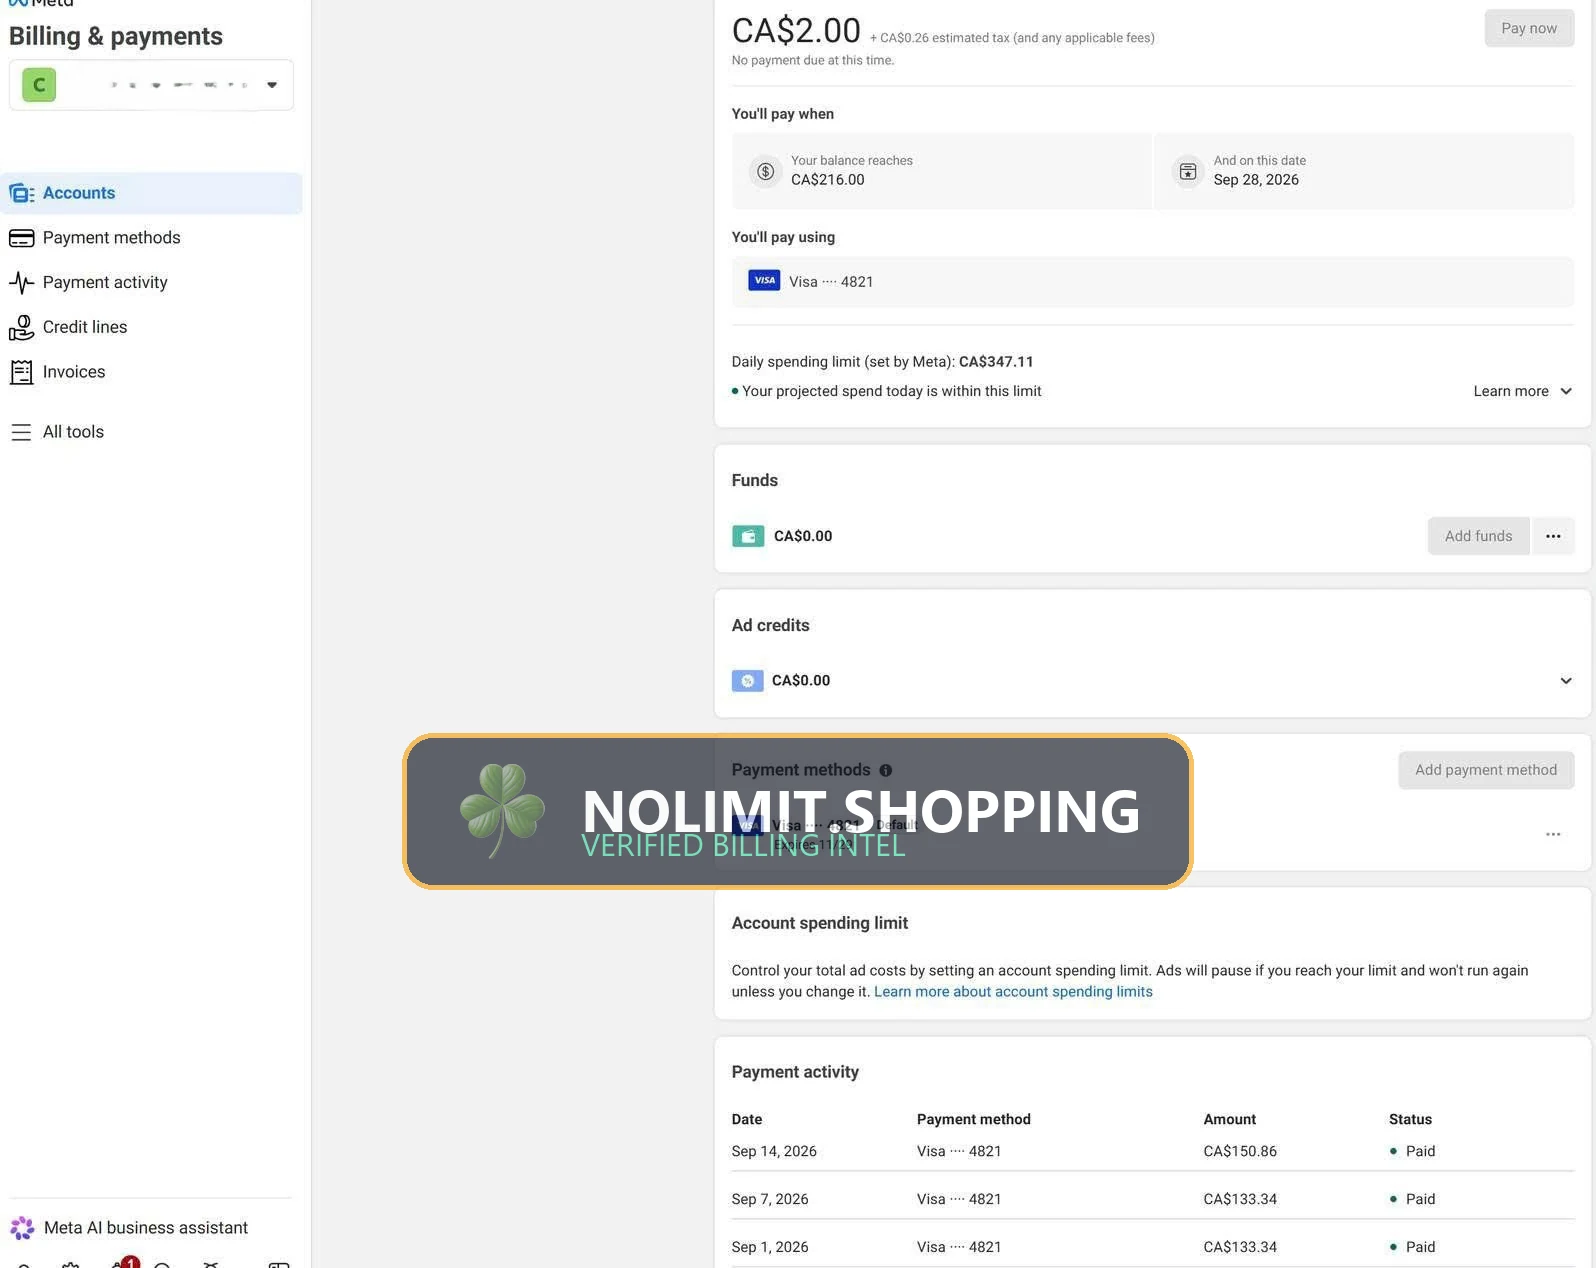Select the Sep 14, 2026 payment date
Viewport: 1596px width, 1268px height.
[x=774, y=1152]
